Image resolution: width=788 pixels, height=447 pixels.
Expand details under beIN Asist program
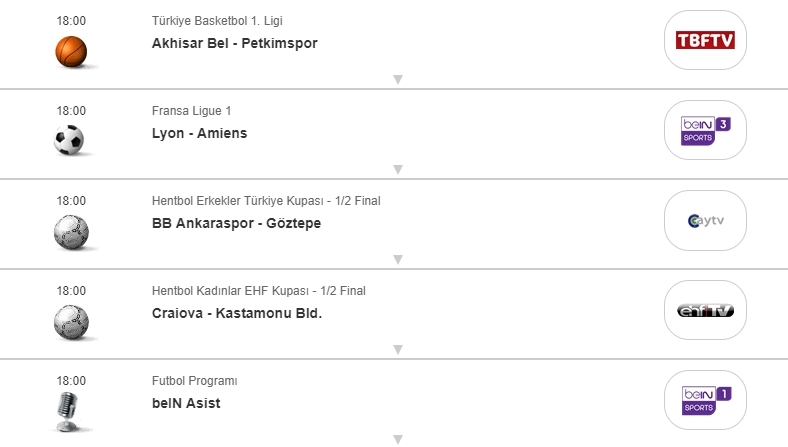pyautogui.click(x=397, y=439)
